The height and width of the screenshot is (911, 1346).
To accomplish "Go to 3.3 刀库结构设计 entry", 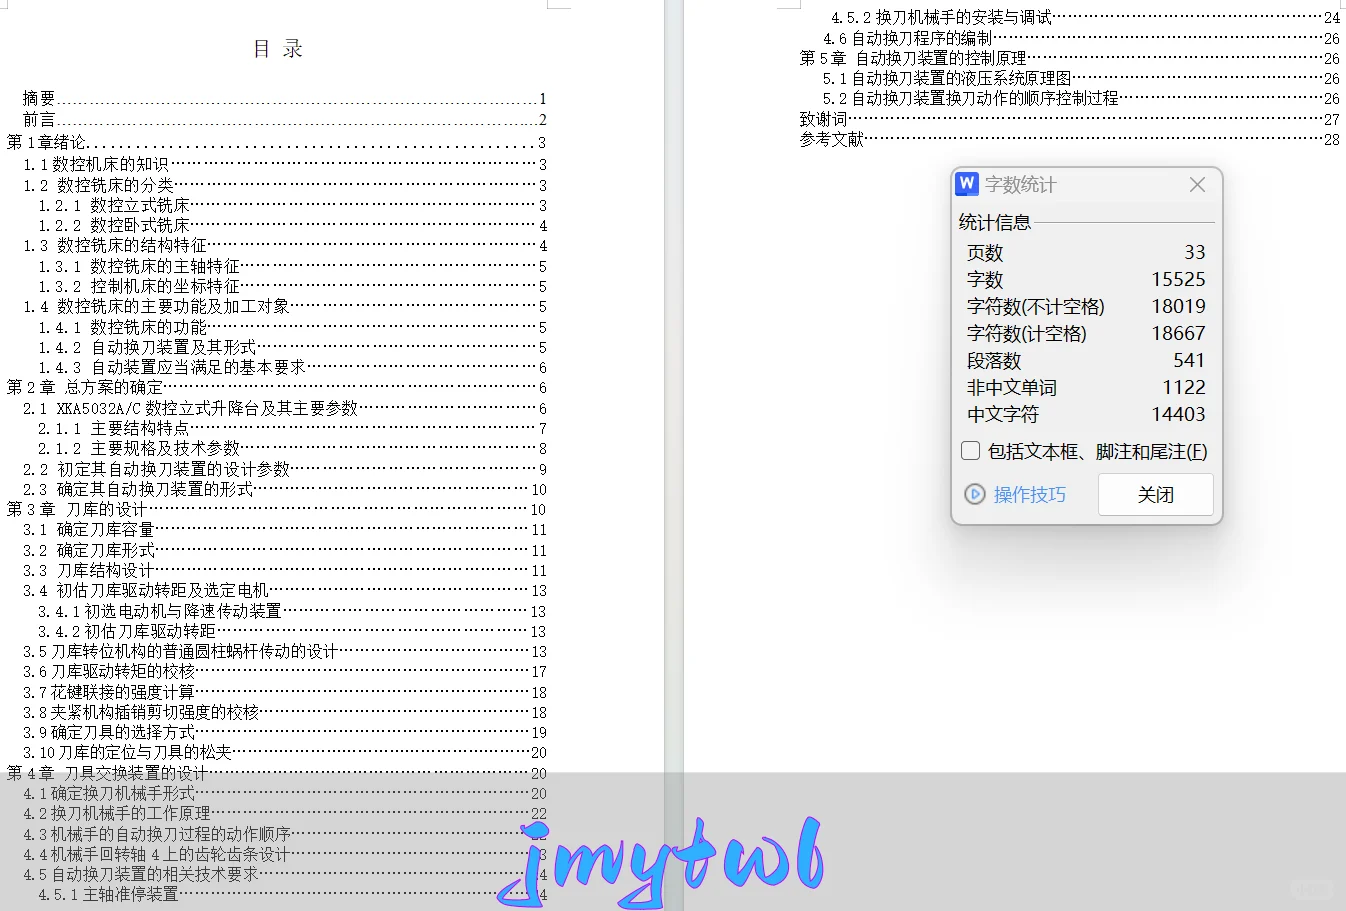I will (x=285, y=570).
